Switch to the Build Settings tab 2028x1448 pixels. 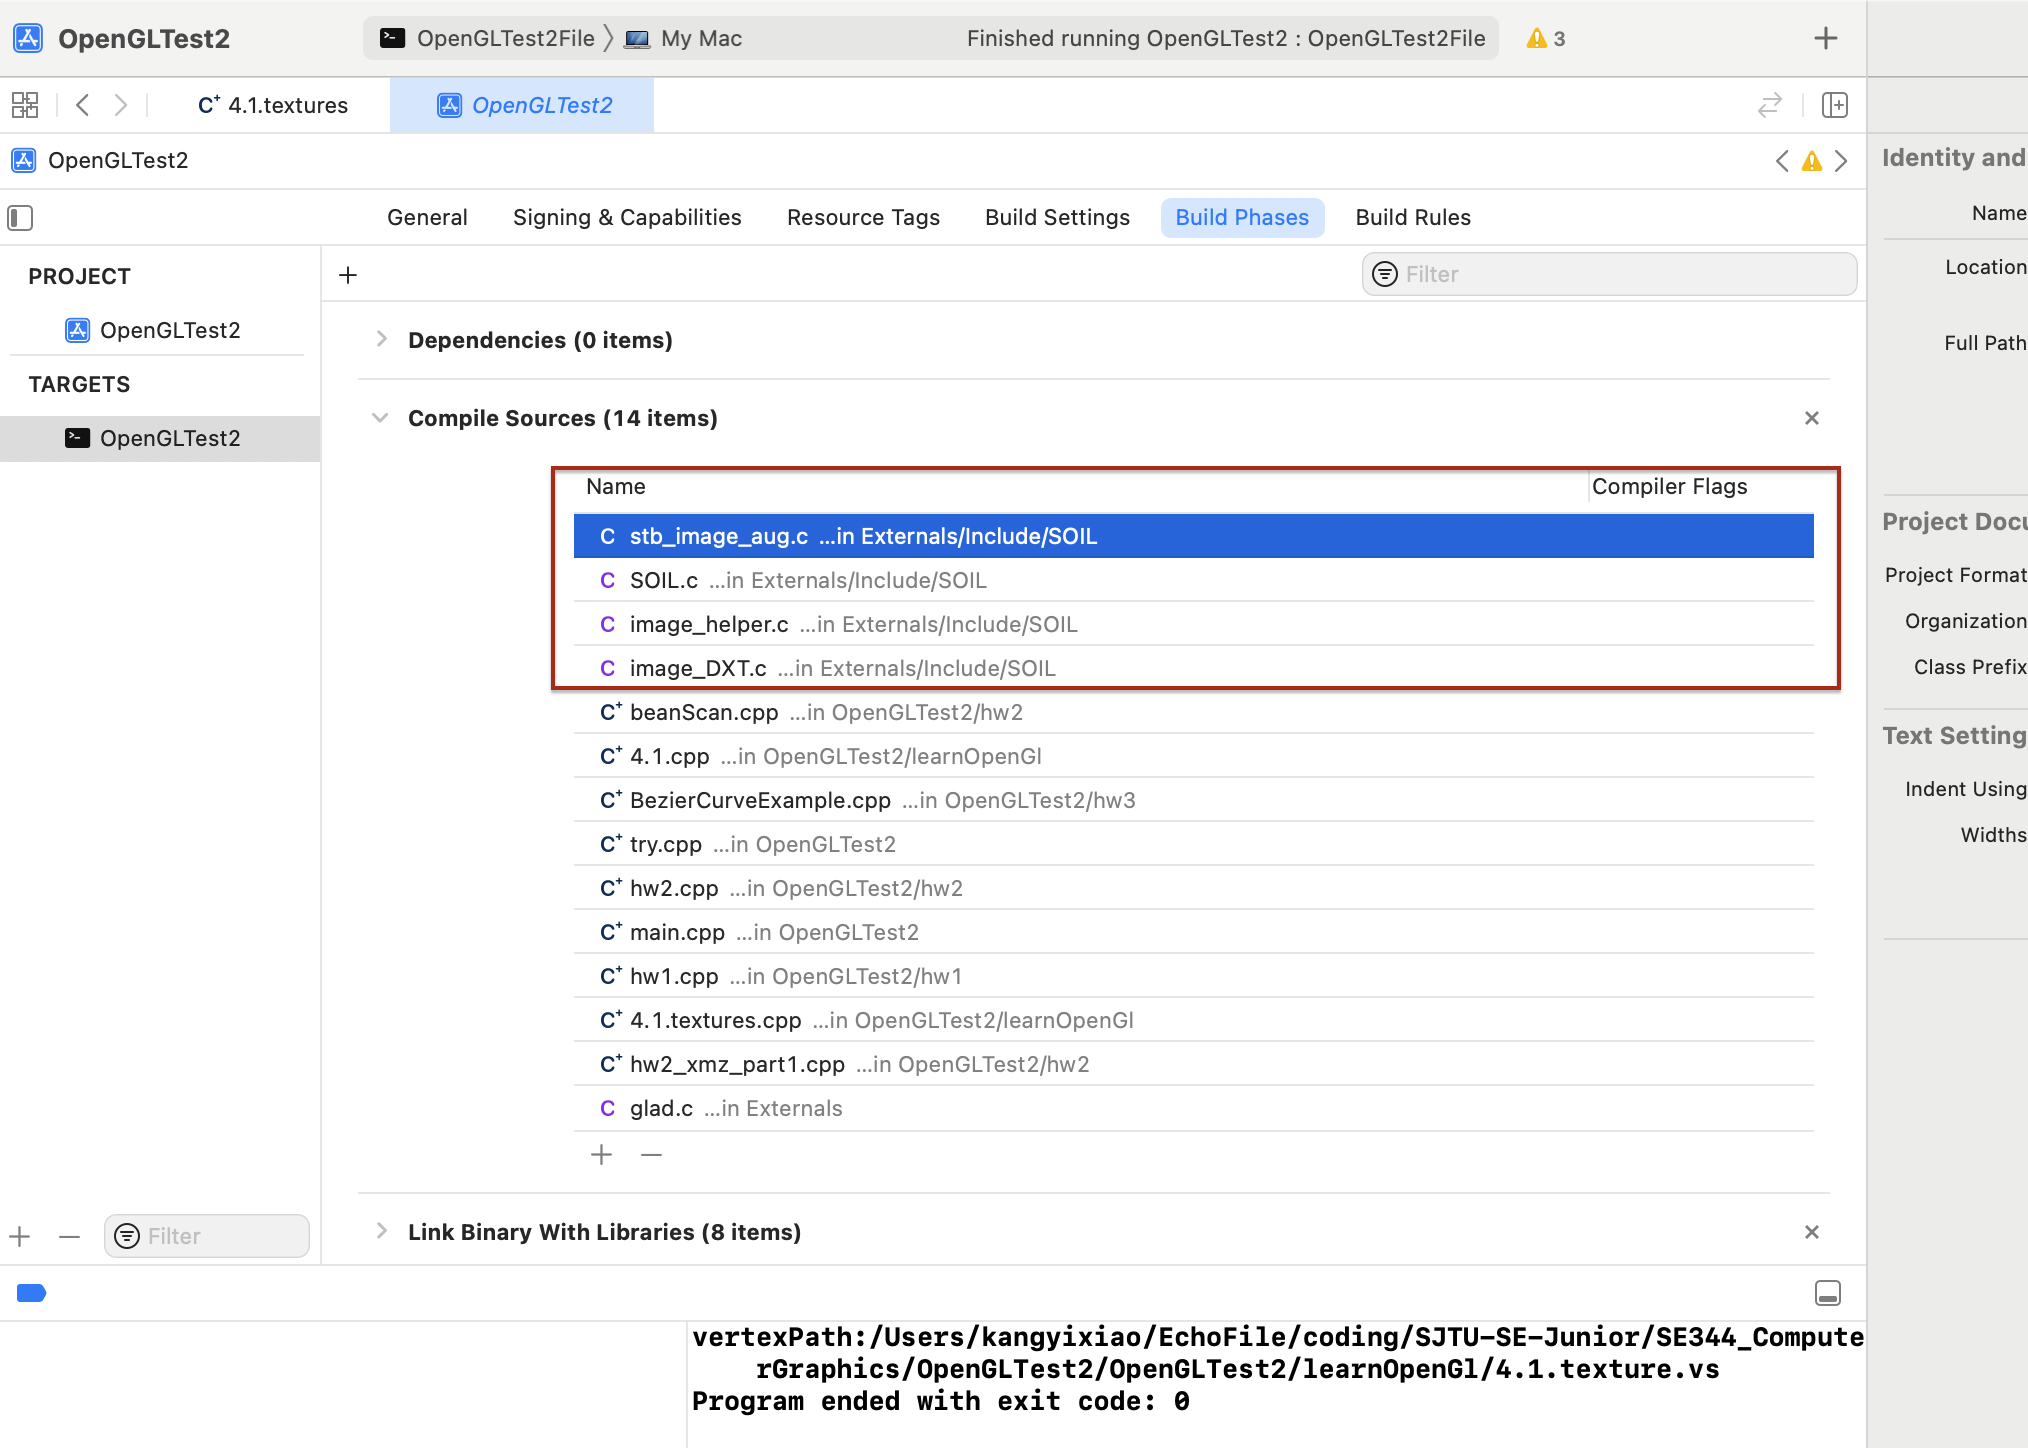pos(1057,217)
